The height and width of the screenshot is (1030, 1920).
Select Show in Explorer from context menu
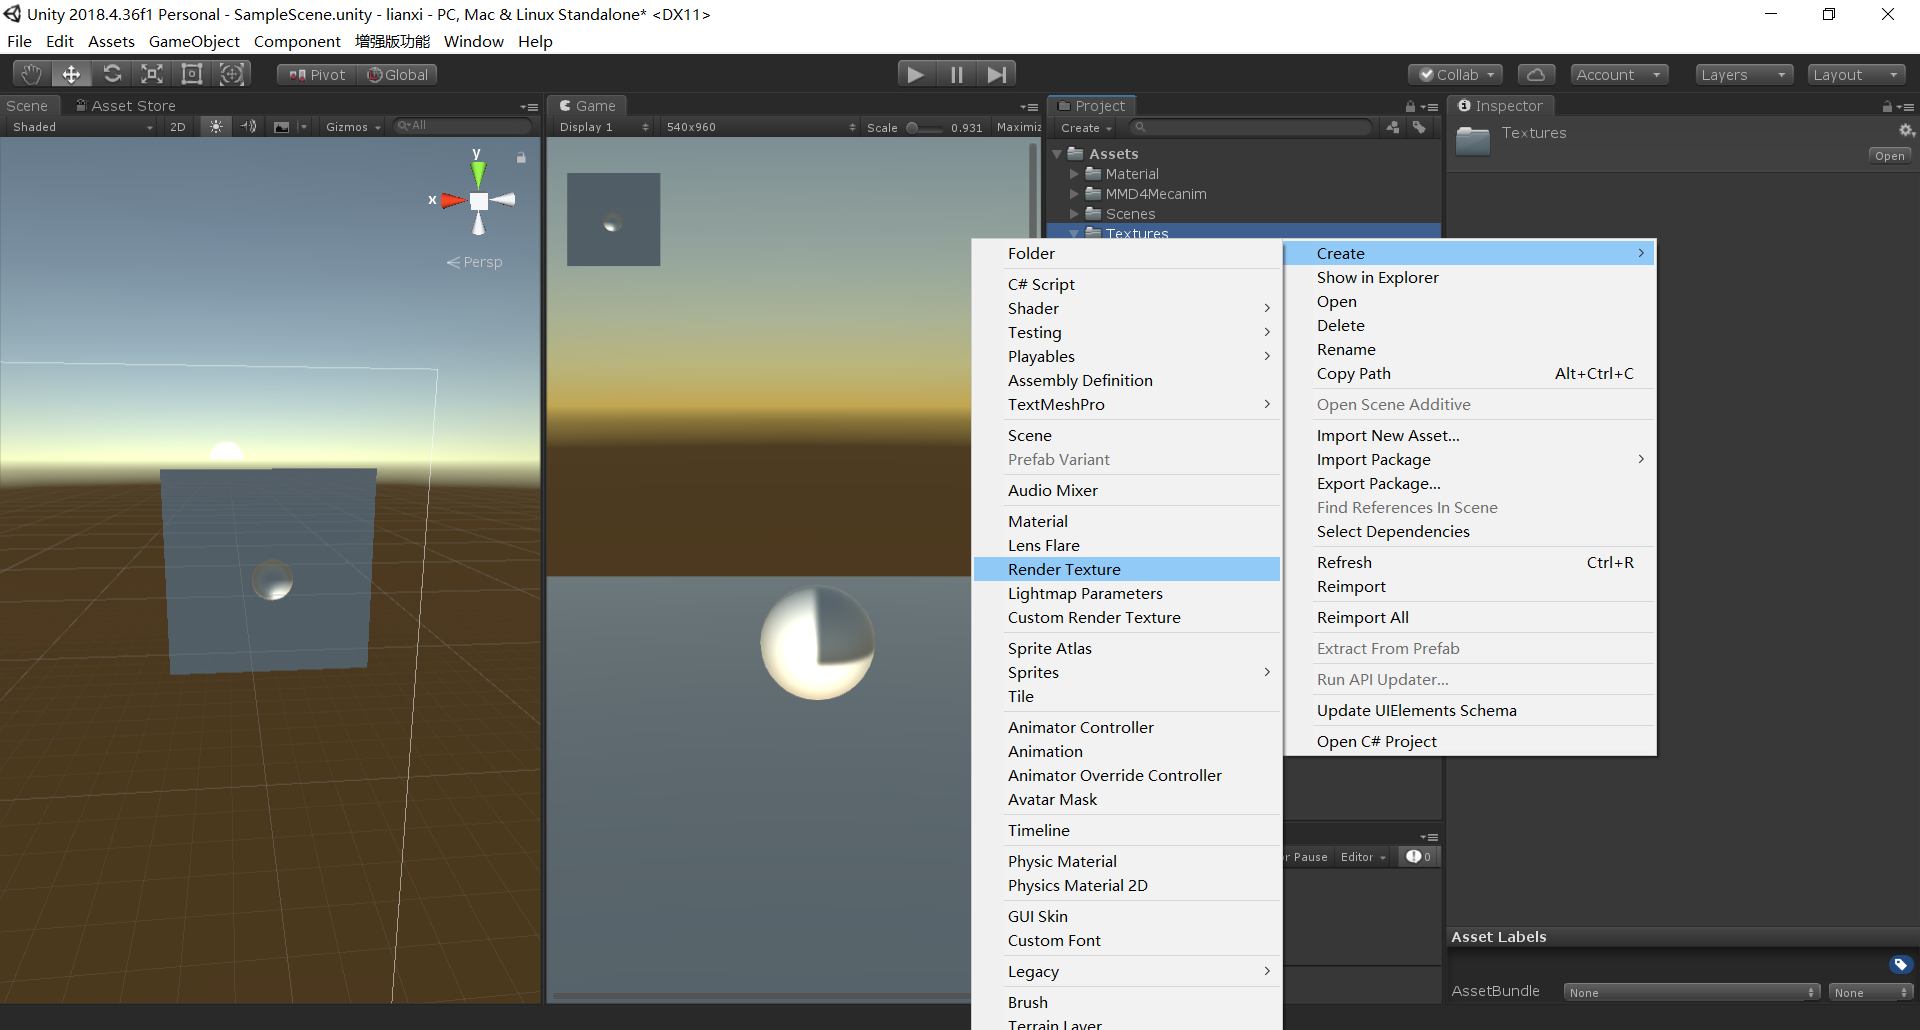(1377, 277)
